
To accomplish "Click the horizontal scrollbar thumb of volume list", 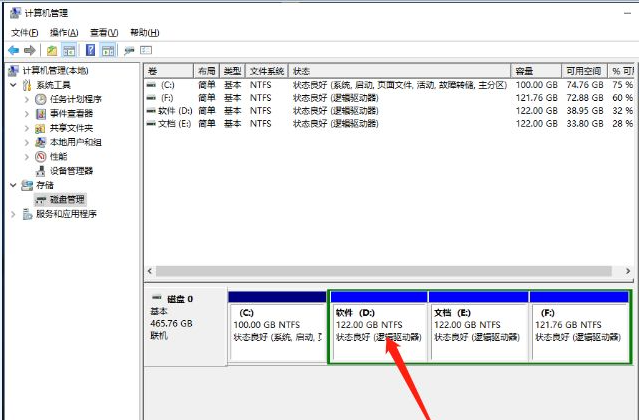I will pos(383,271).
